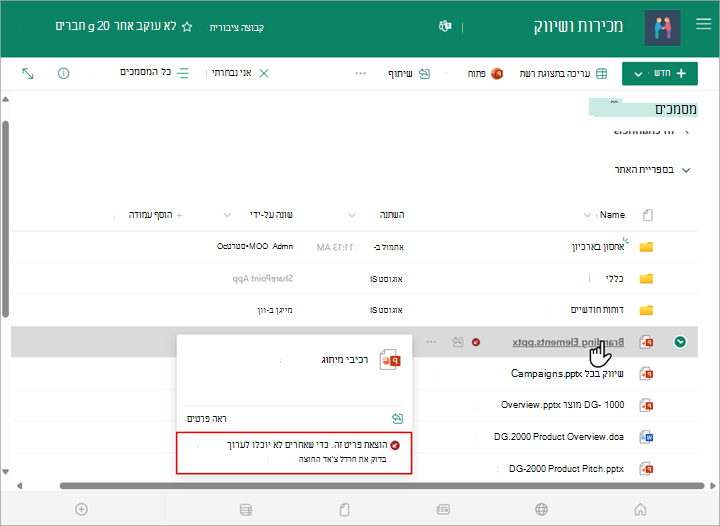Open the כללי folder
Viewport: 720px width, 526px height.
614,279
